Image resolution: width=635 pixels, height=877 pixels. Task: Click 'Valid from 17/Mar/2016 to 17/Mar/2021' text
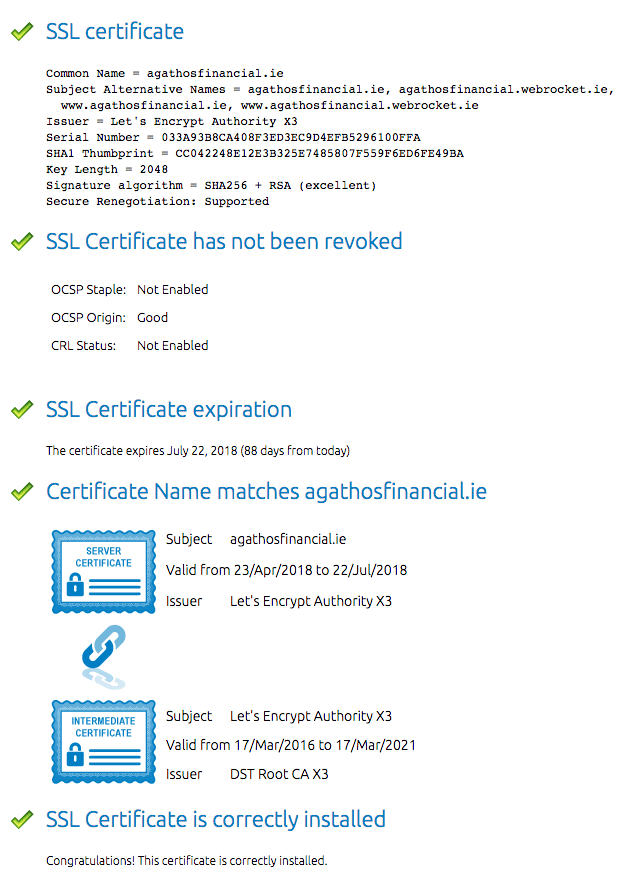(291, 745)
